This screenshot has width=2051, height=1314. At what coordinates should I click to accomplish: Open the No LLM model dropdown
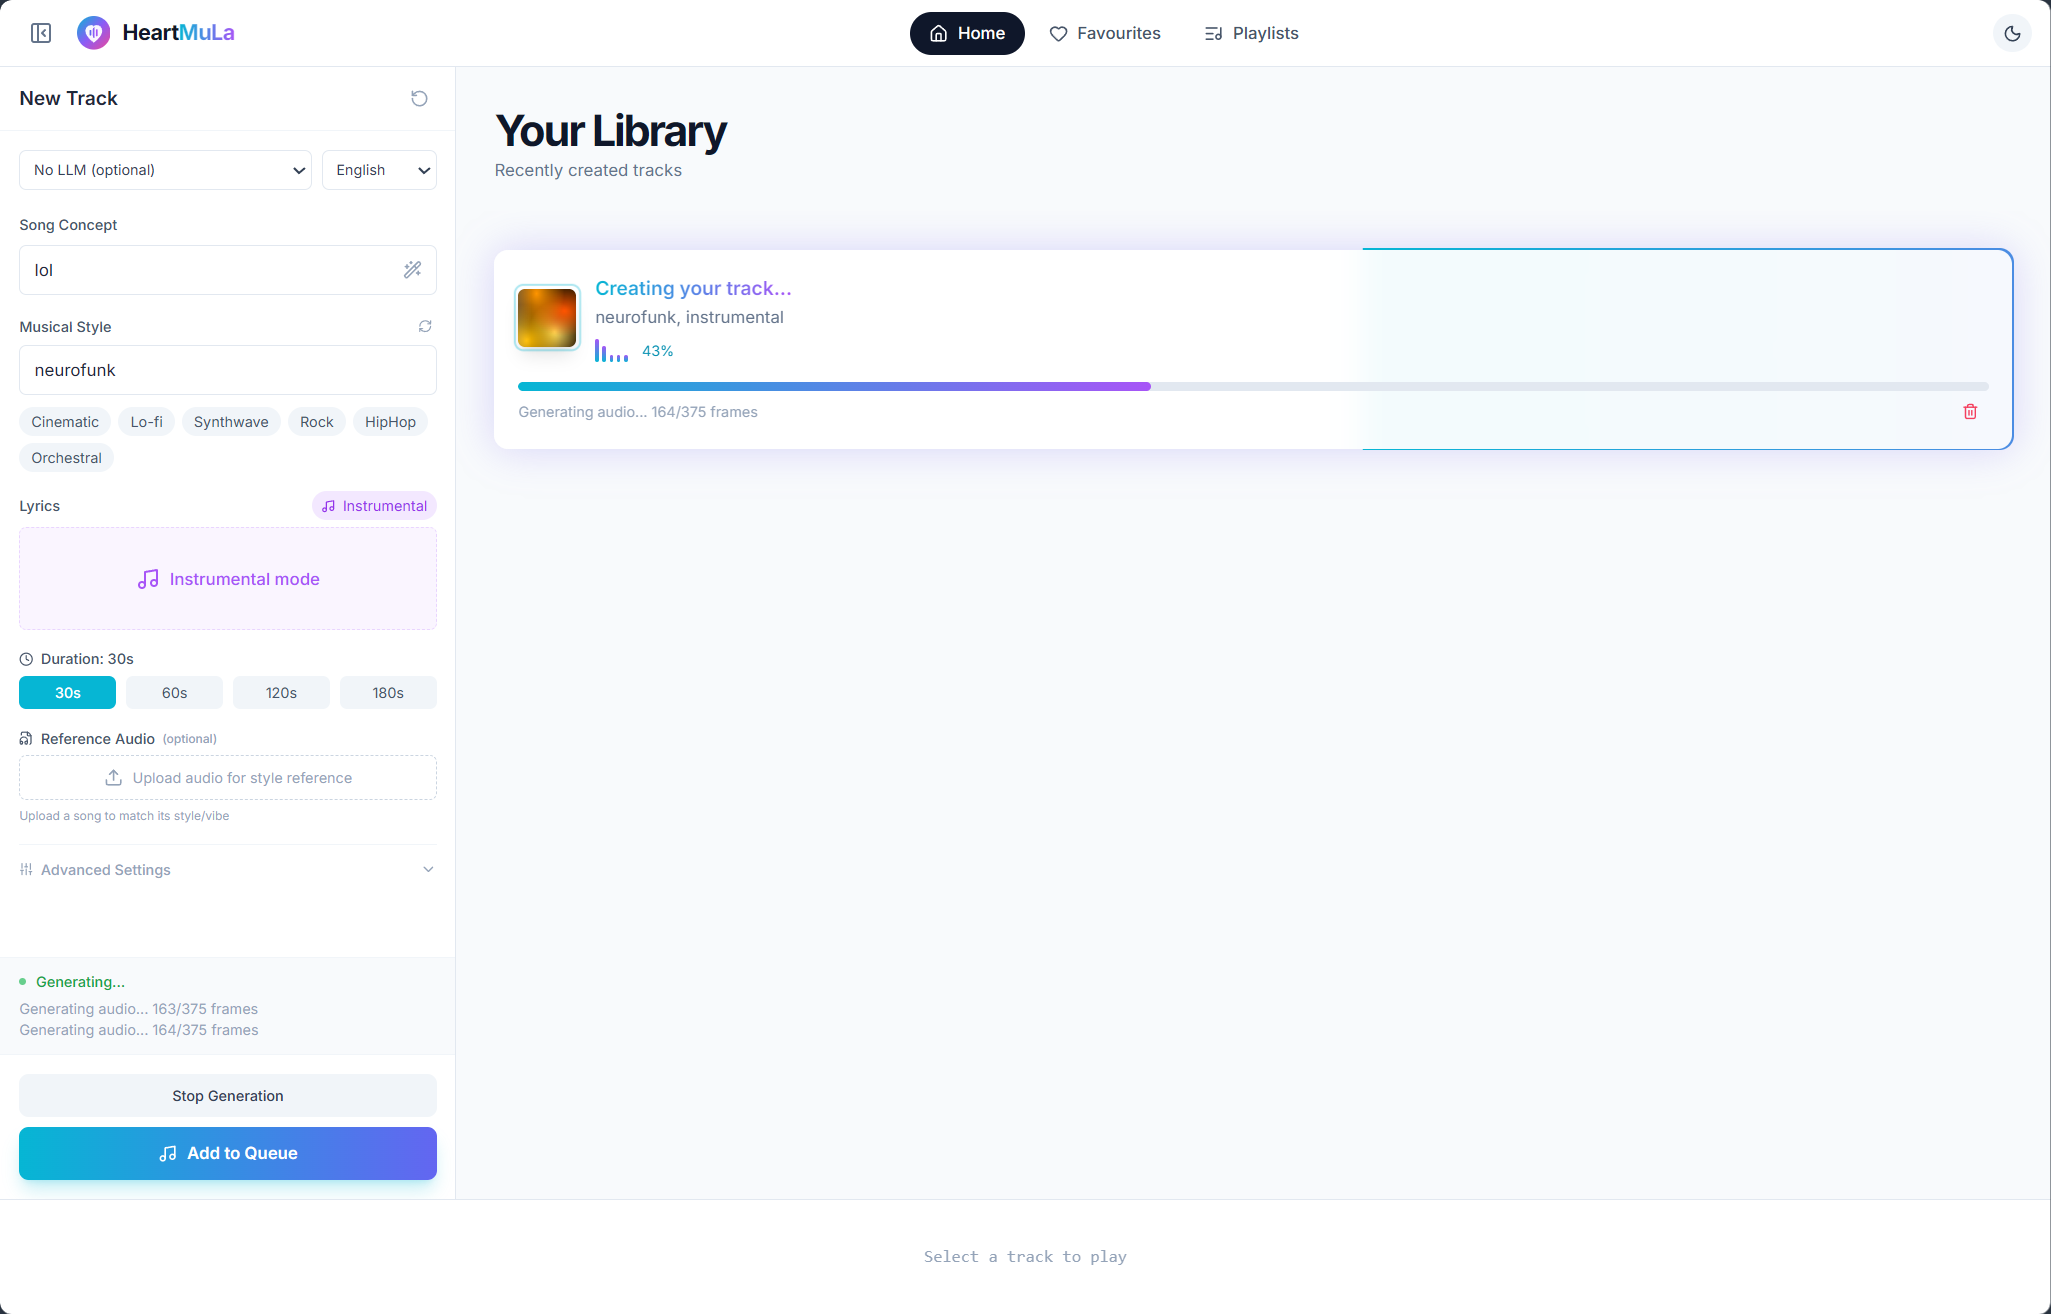coord(165,170)
